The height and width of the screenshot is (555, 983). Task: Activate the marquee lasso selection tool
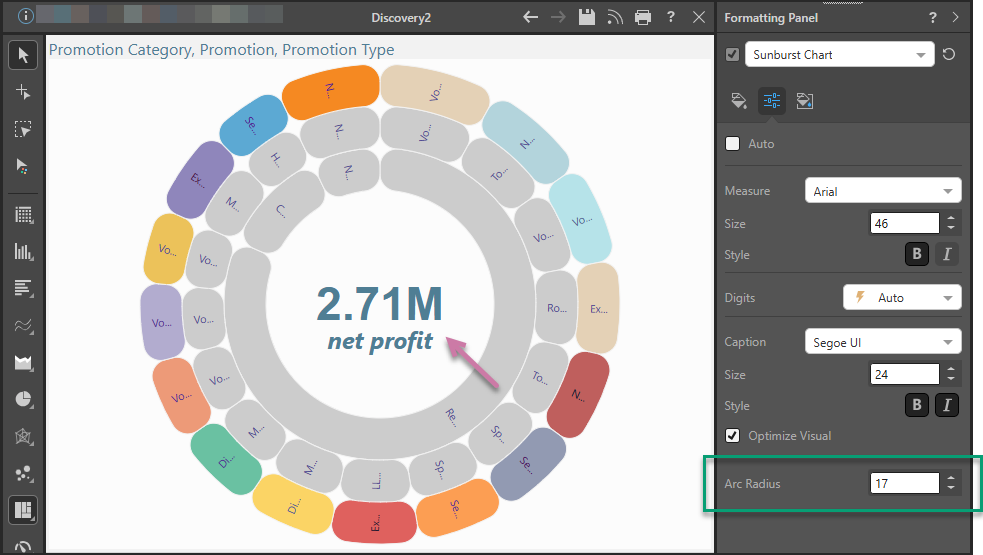click(x=23, y=129)
